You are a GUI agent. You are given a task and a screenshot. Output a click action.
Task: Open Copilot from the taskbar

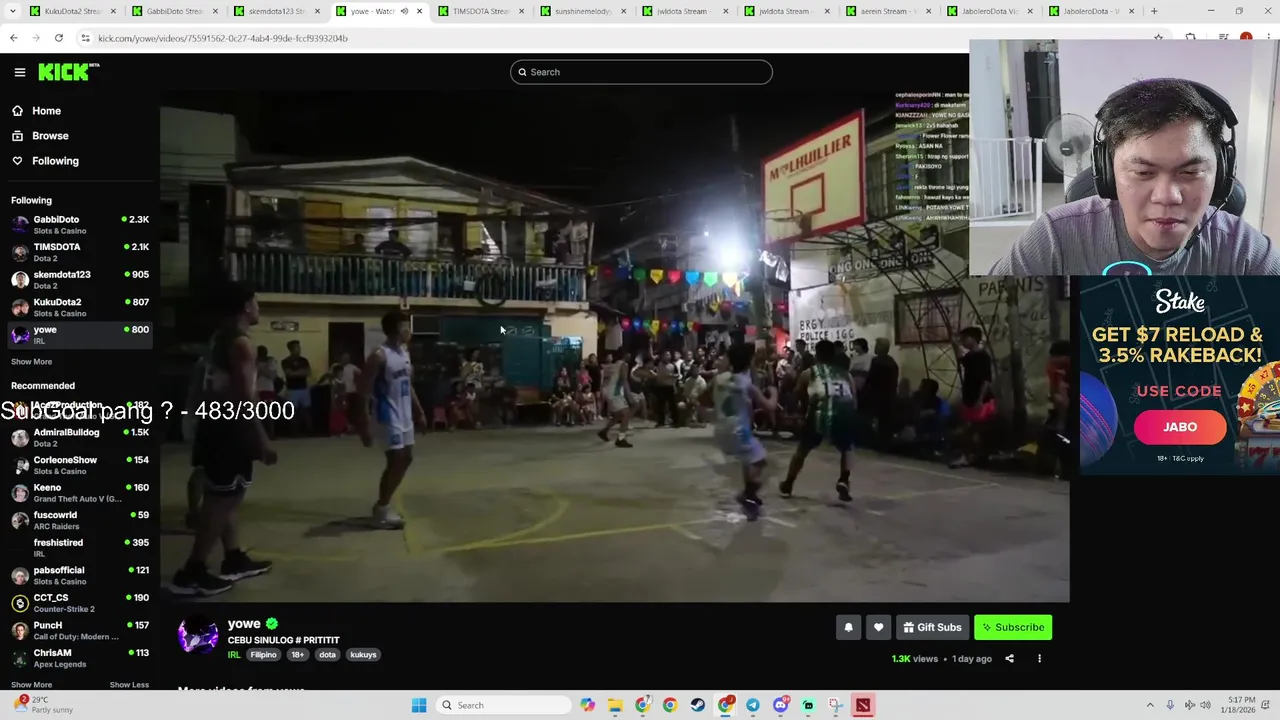tap(588, 705)
